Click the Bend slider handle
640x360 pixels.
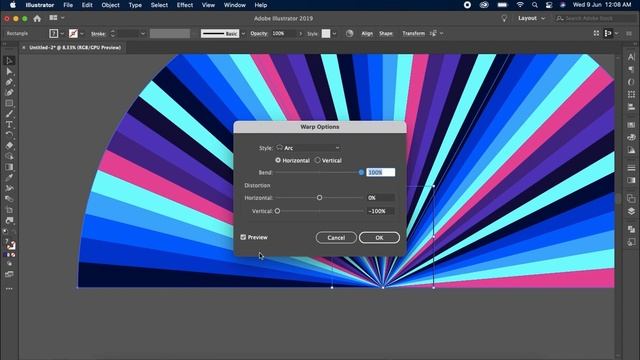click(x=361, y=172)
